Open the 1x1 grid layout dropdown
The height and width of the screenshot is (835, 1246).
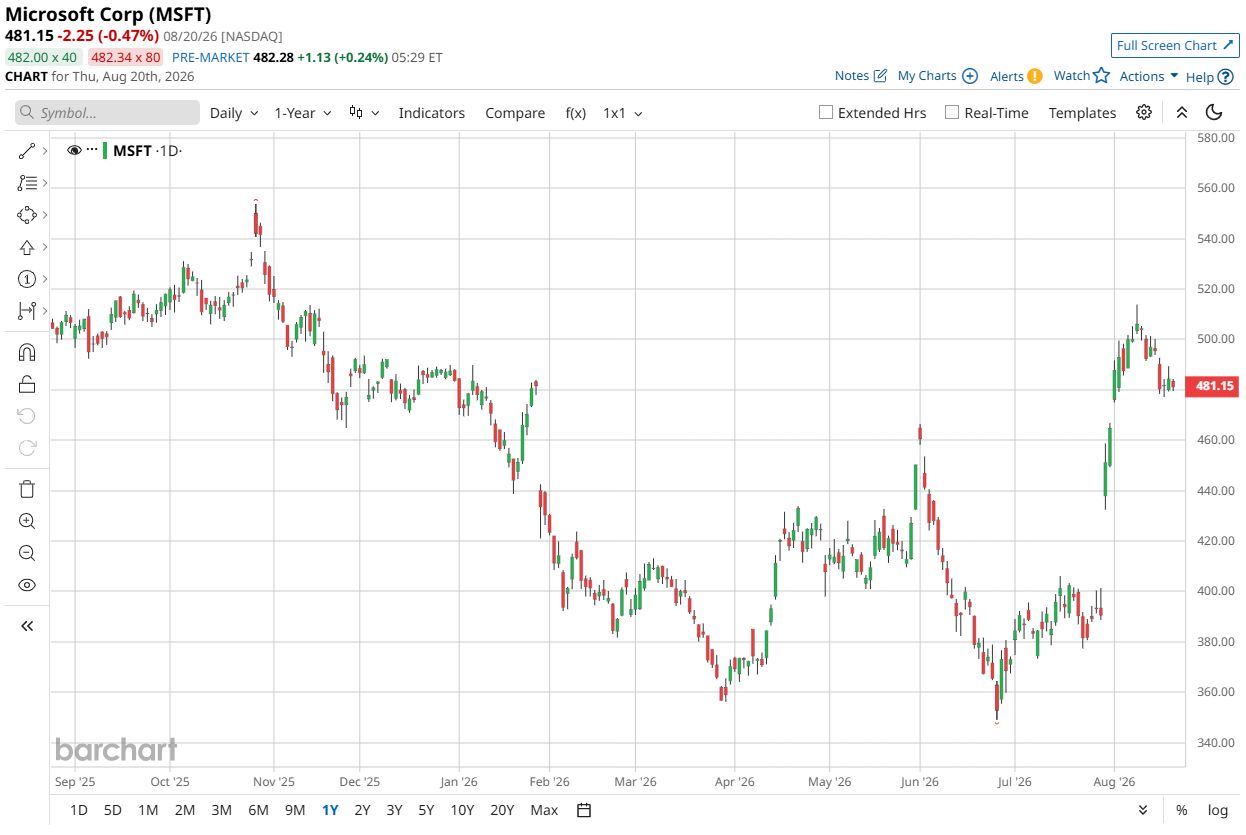pyautogui.click(x=622, y=113)
